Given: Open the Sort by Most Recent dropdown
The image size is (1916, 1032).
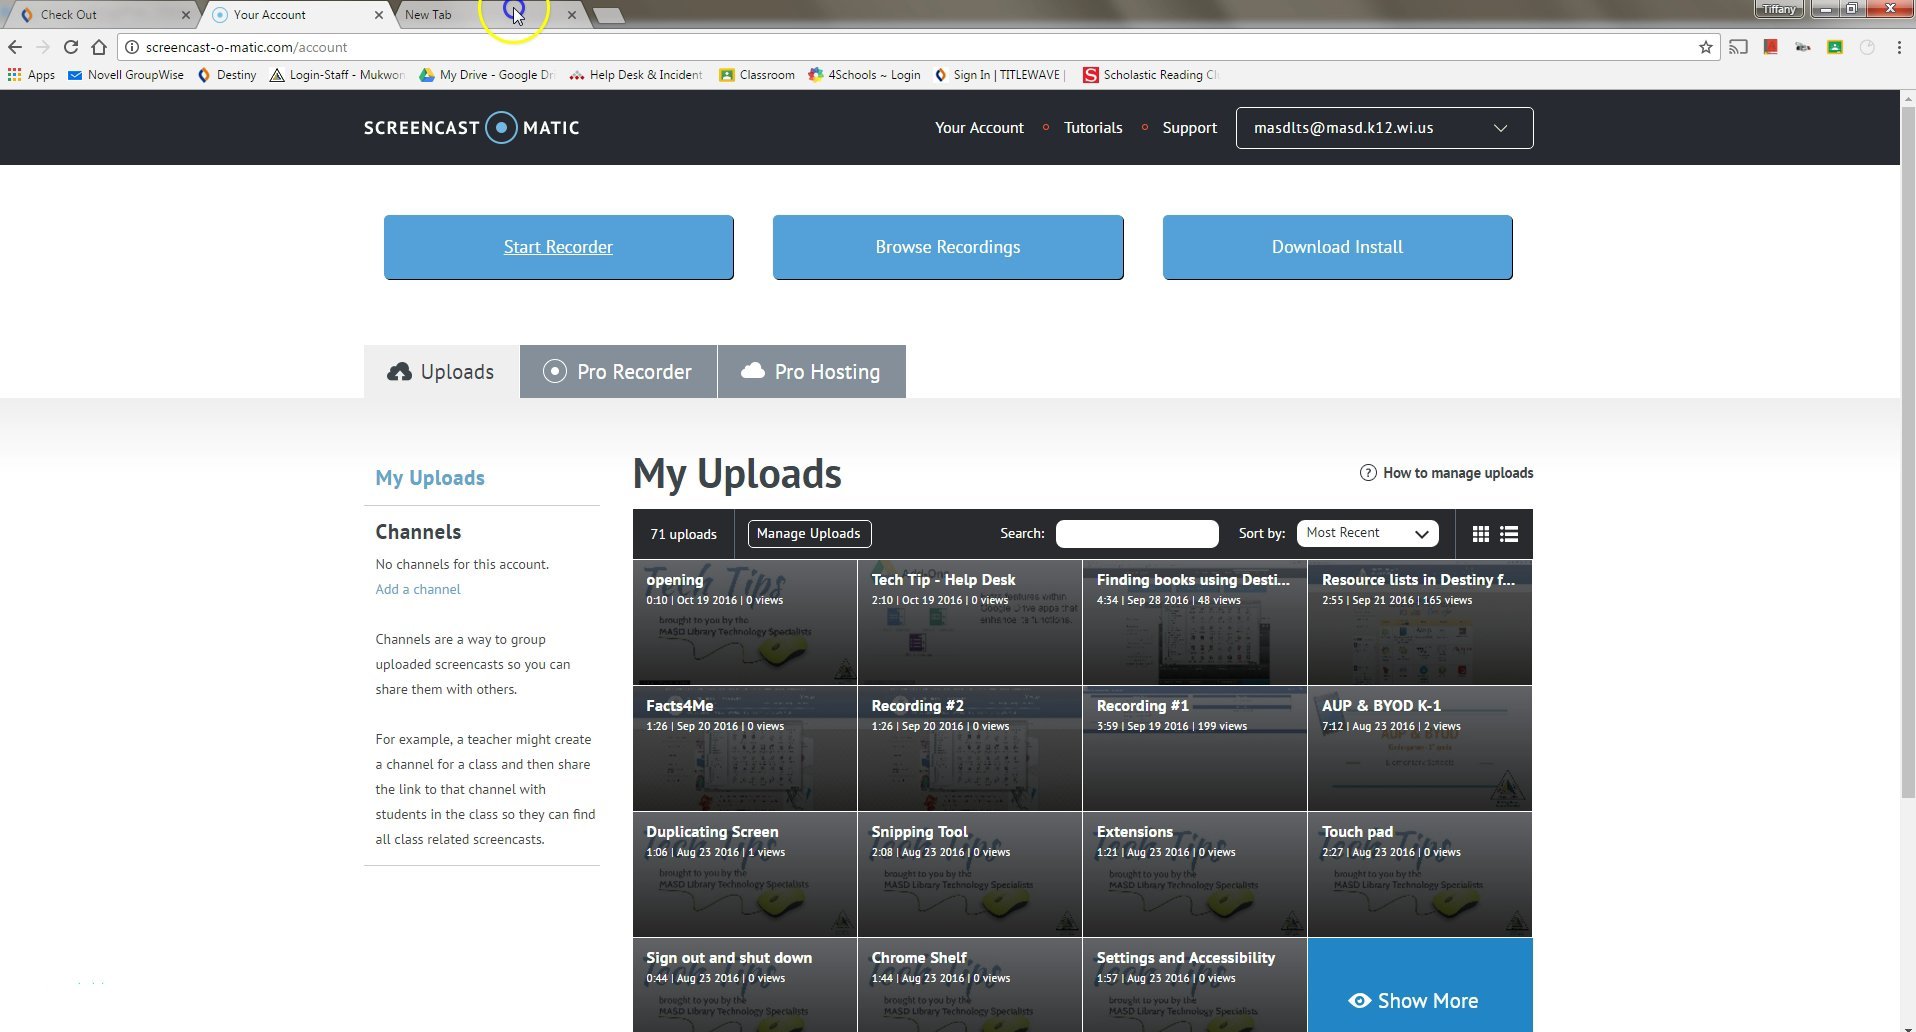Looking at the screenshot, I should click(x=1367, y=533).
